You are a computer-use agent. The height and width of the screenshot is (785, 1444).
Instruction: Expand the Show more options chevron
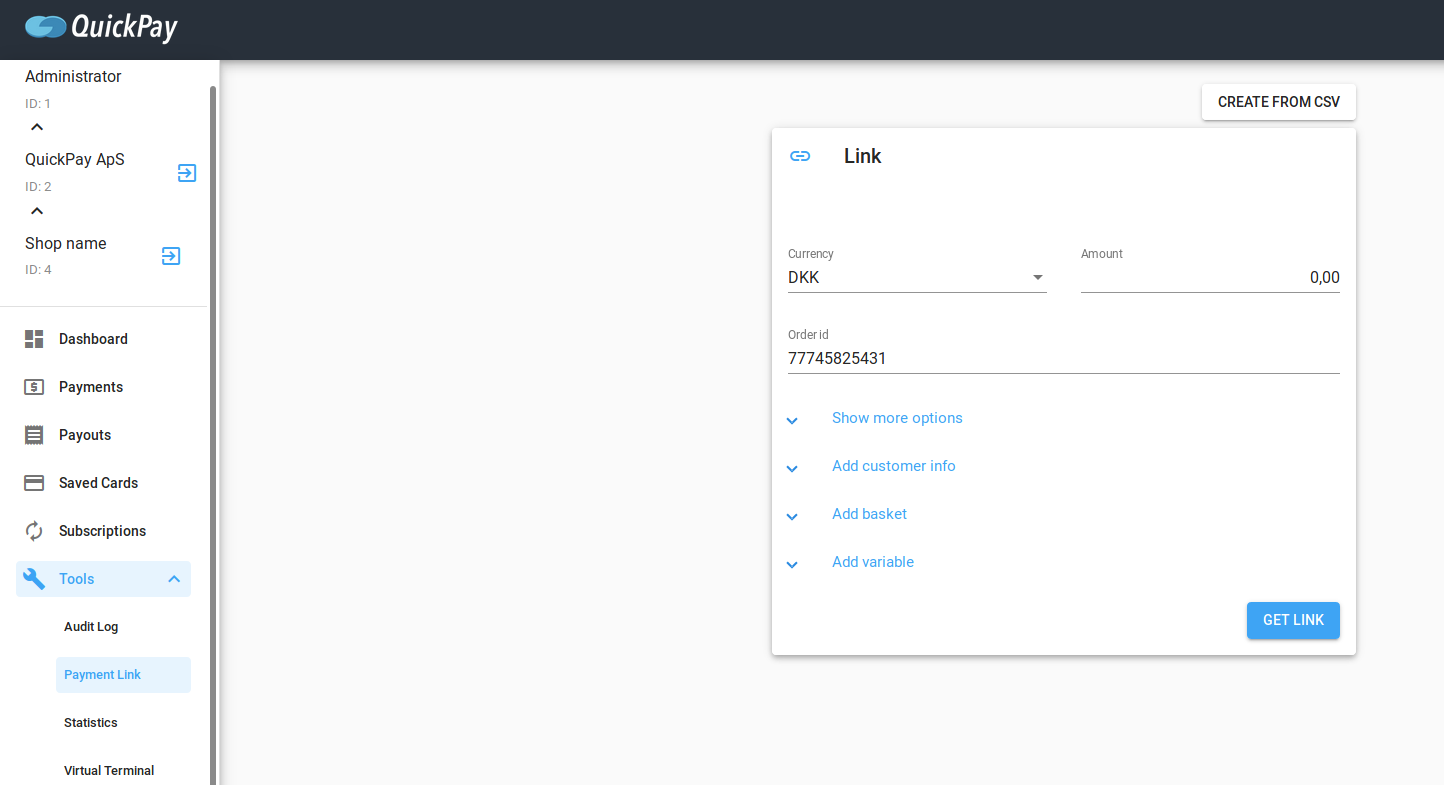click(x=792, y=420)
